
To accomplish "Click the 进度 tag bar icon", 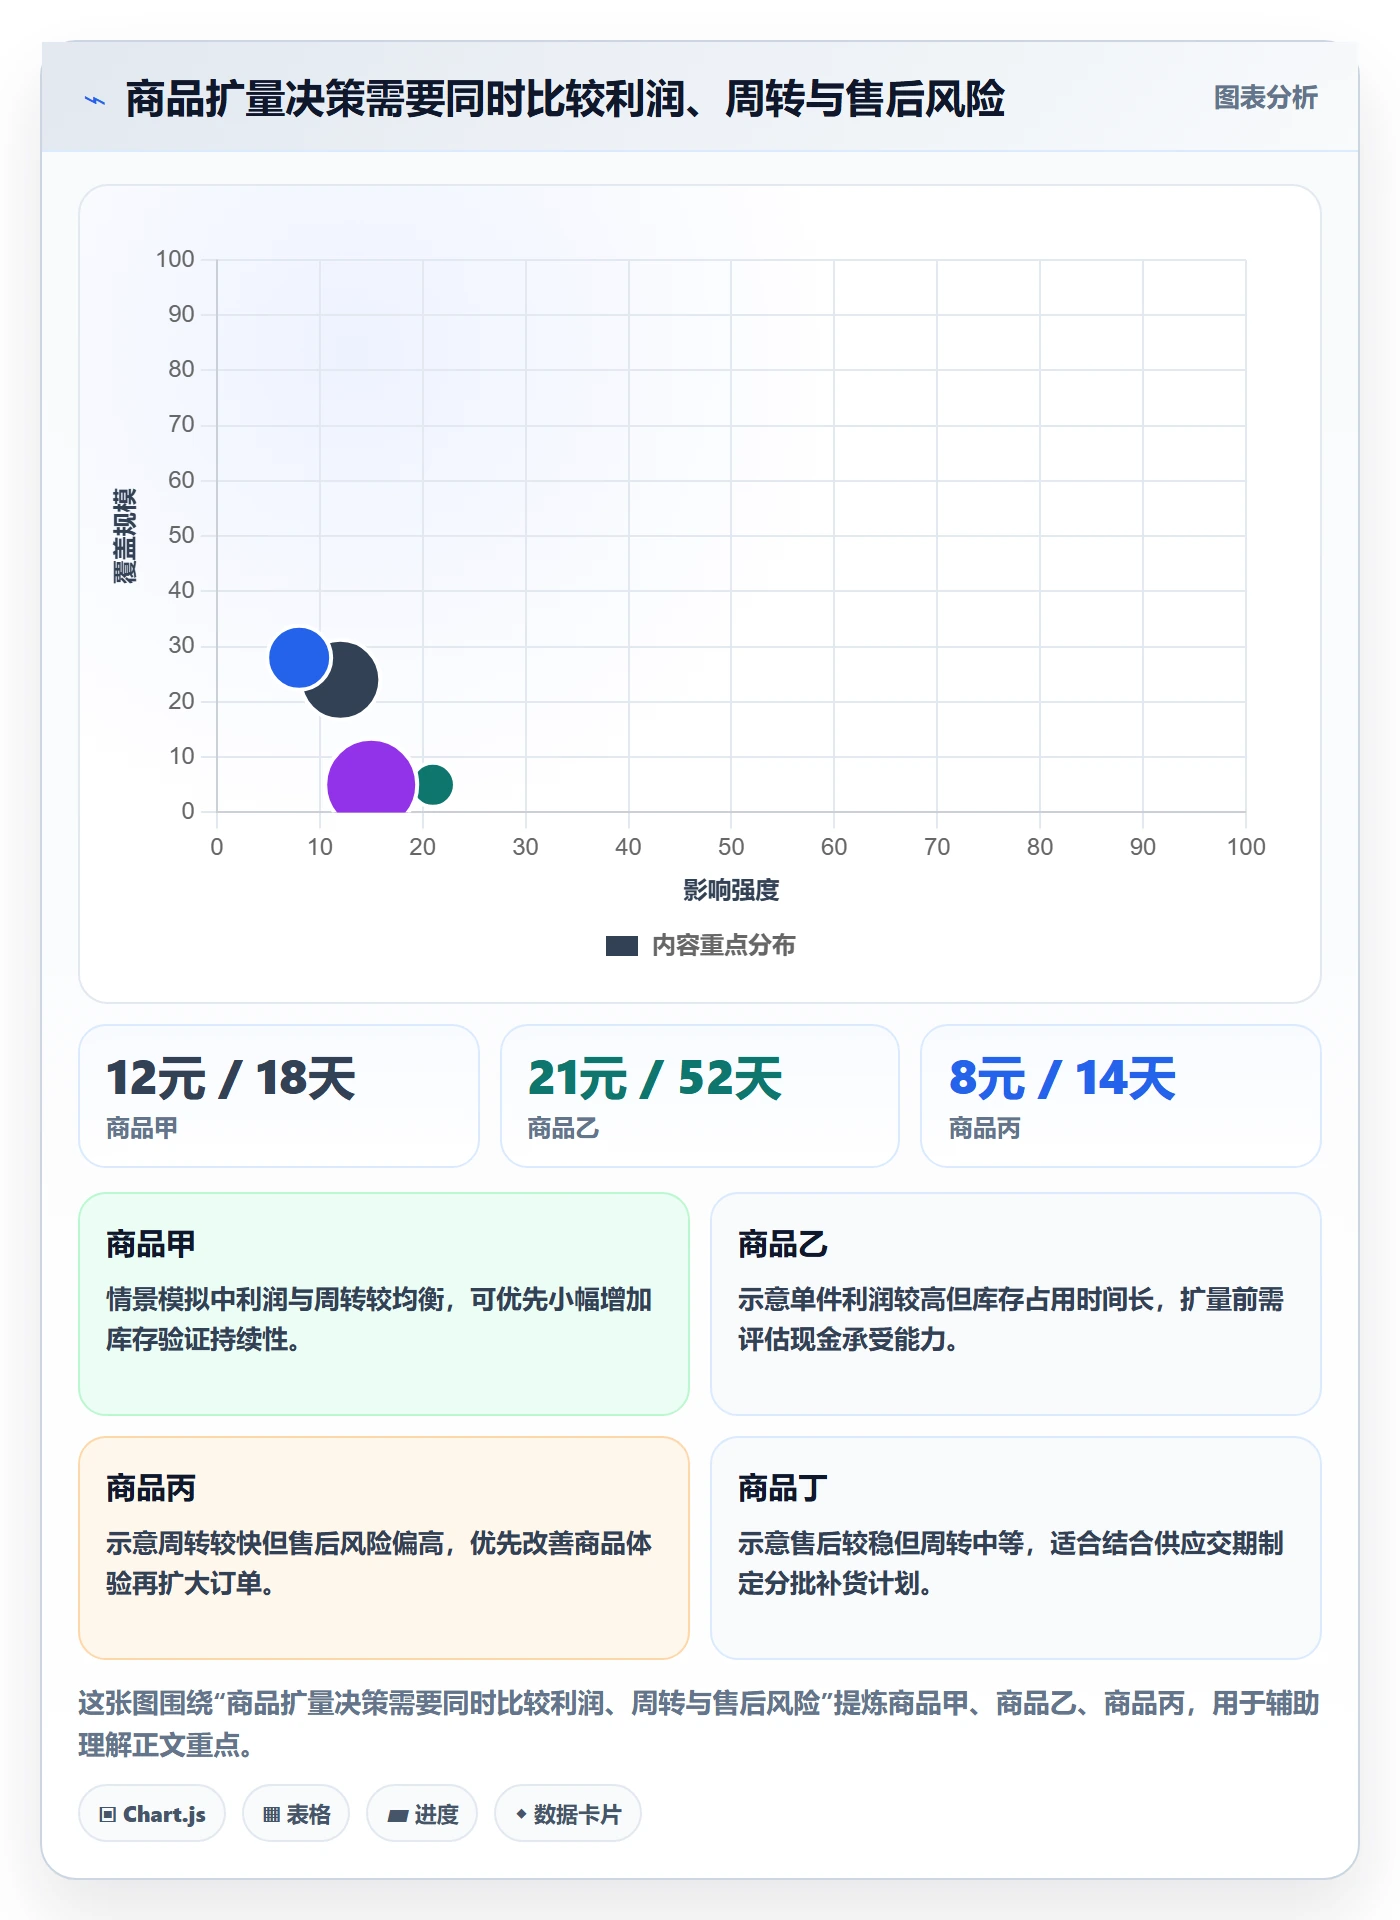I will point(397,1815).
